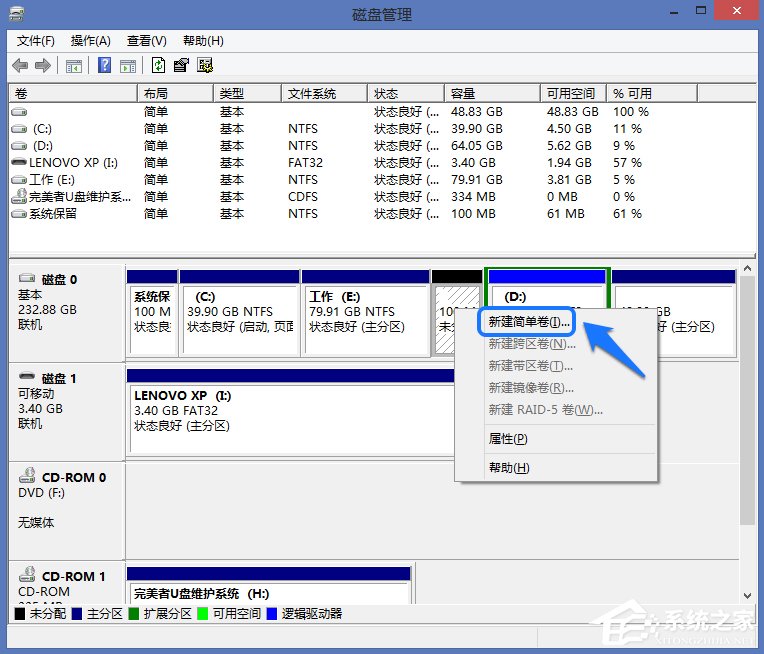Select the 完美者U盘维护系统 (H:) partition block
The height and width of the screenshot is (654, 764).
pos(268,585)
